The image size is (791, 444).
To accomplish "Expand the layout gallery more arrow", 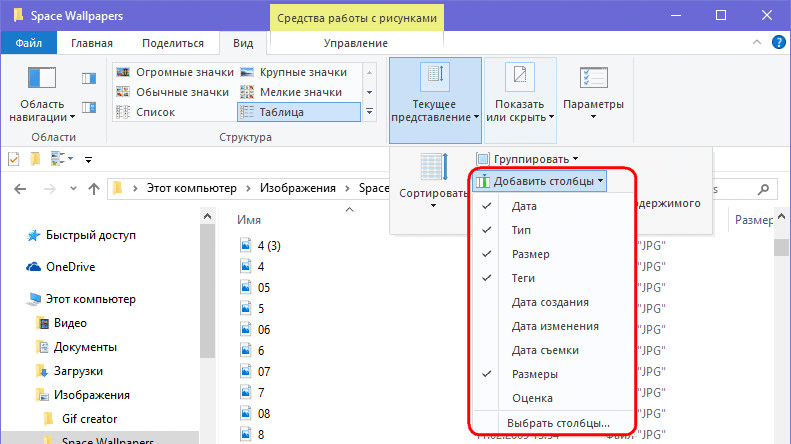I will tap(369, 112).
